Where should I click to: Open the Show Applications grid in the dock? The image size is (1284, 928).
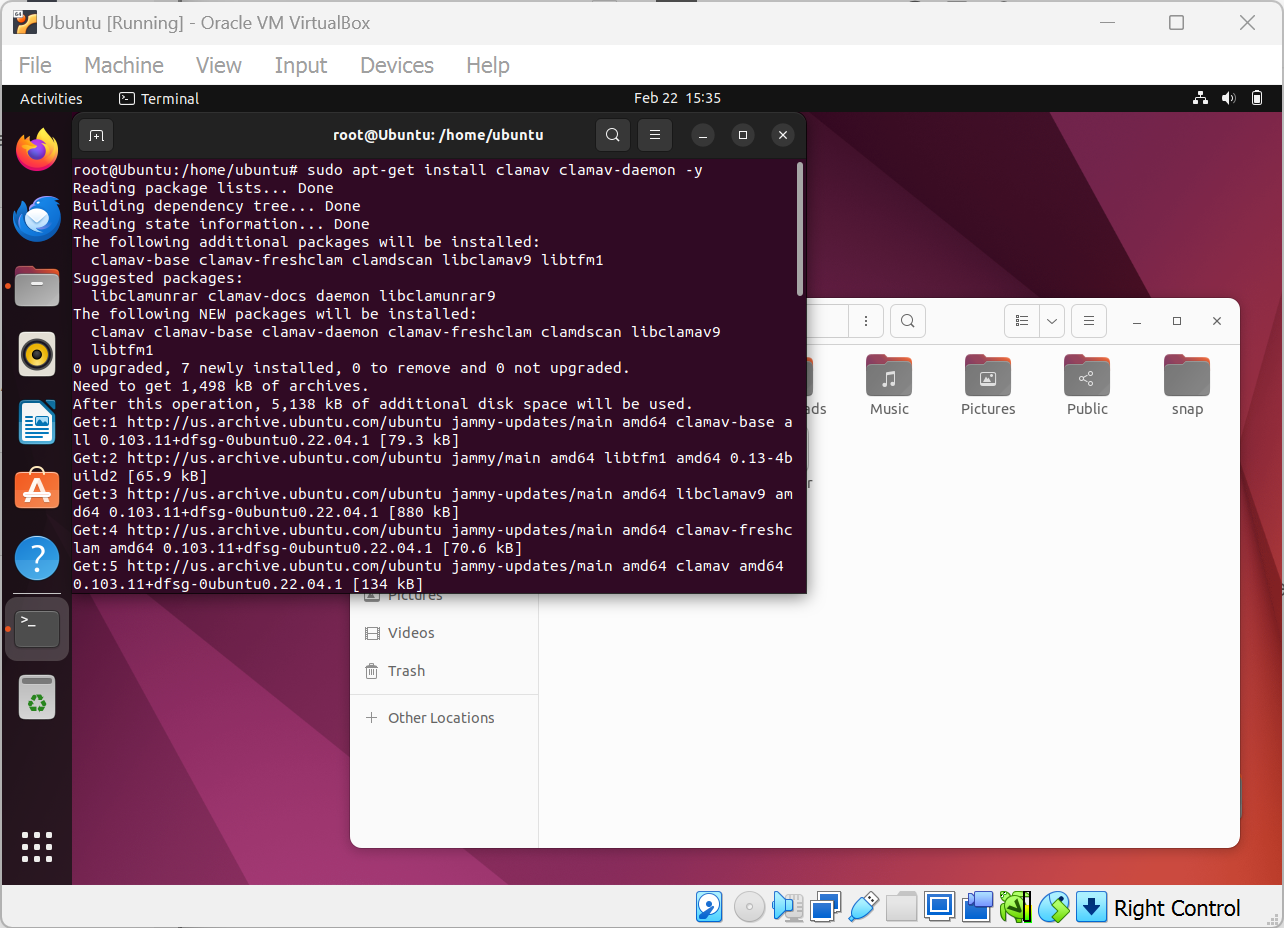(37, 846)
